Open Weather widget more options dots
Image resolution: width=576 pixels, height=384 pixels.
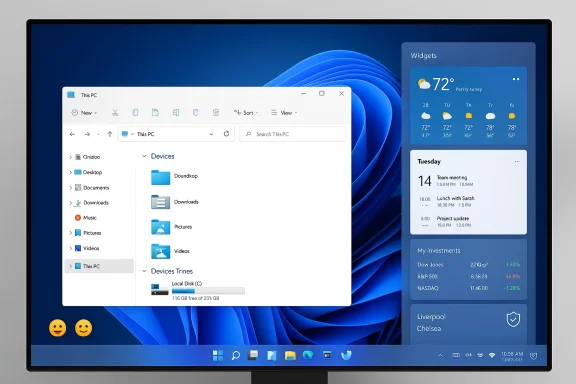click(516, 79)
